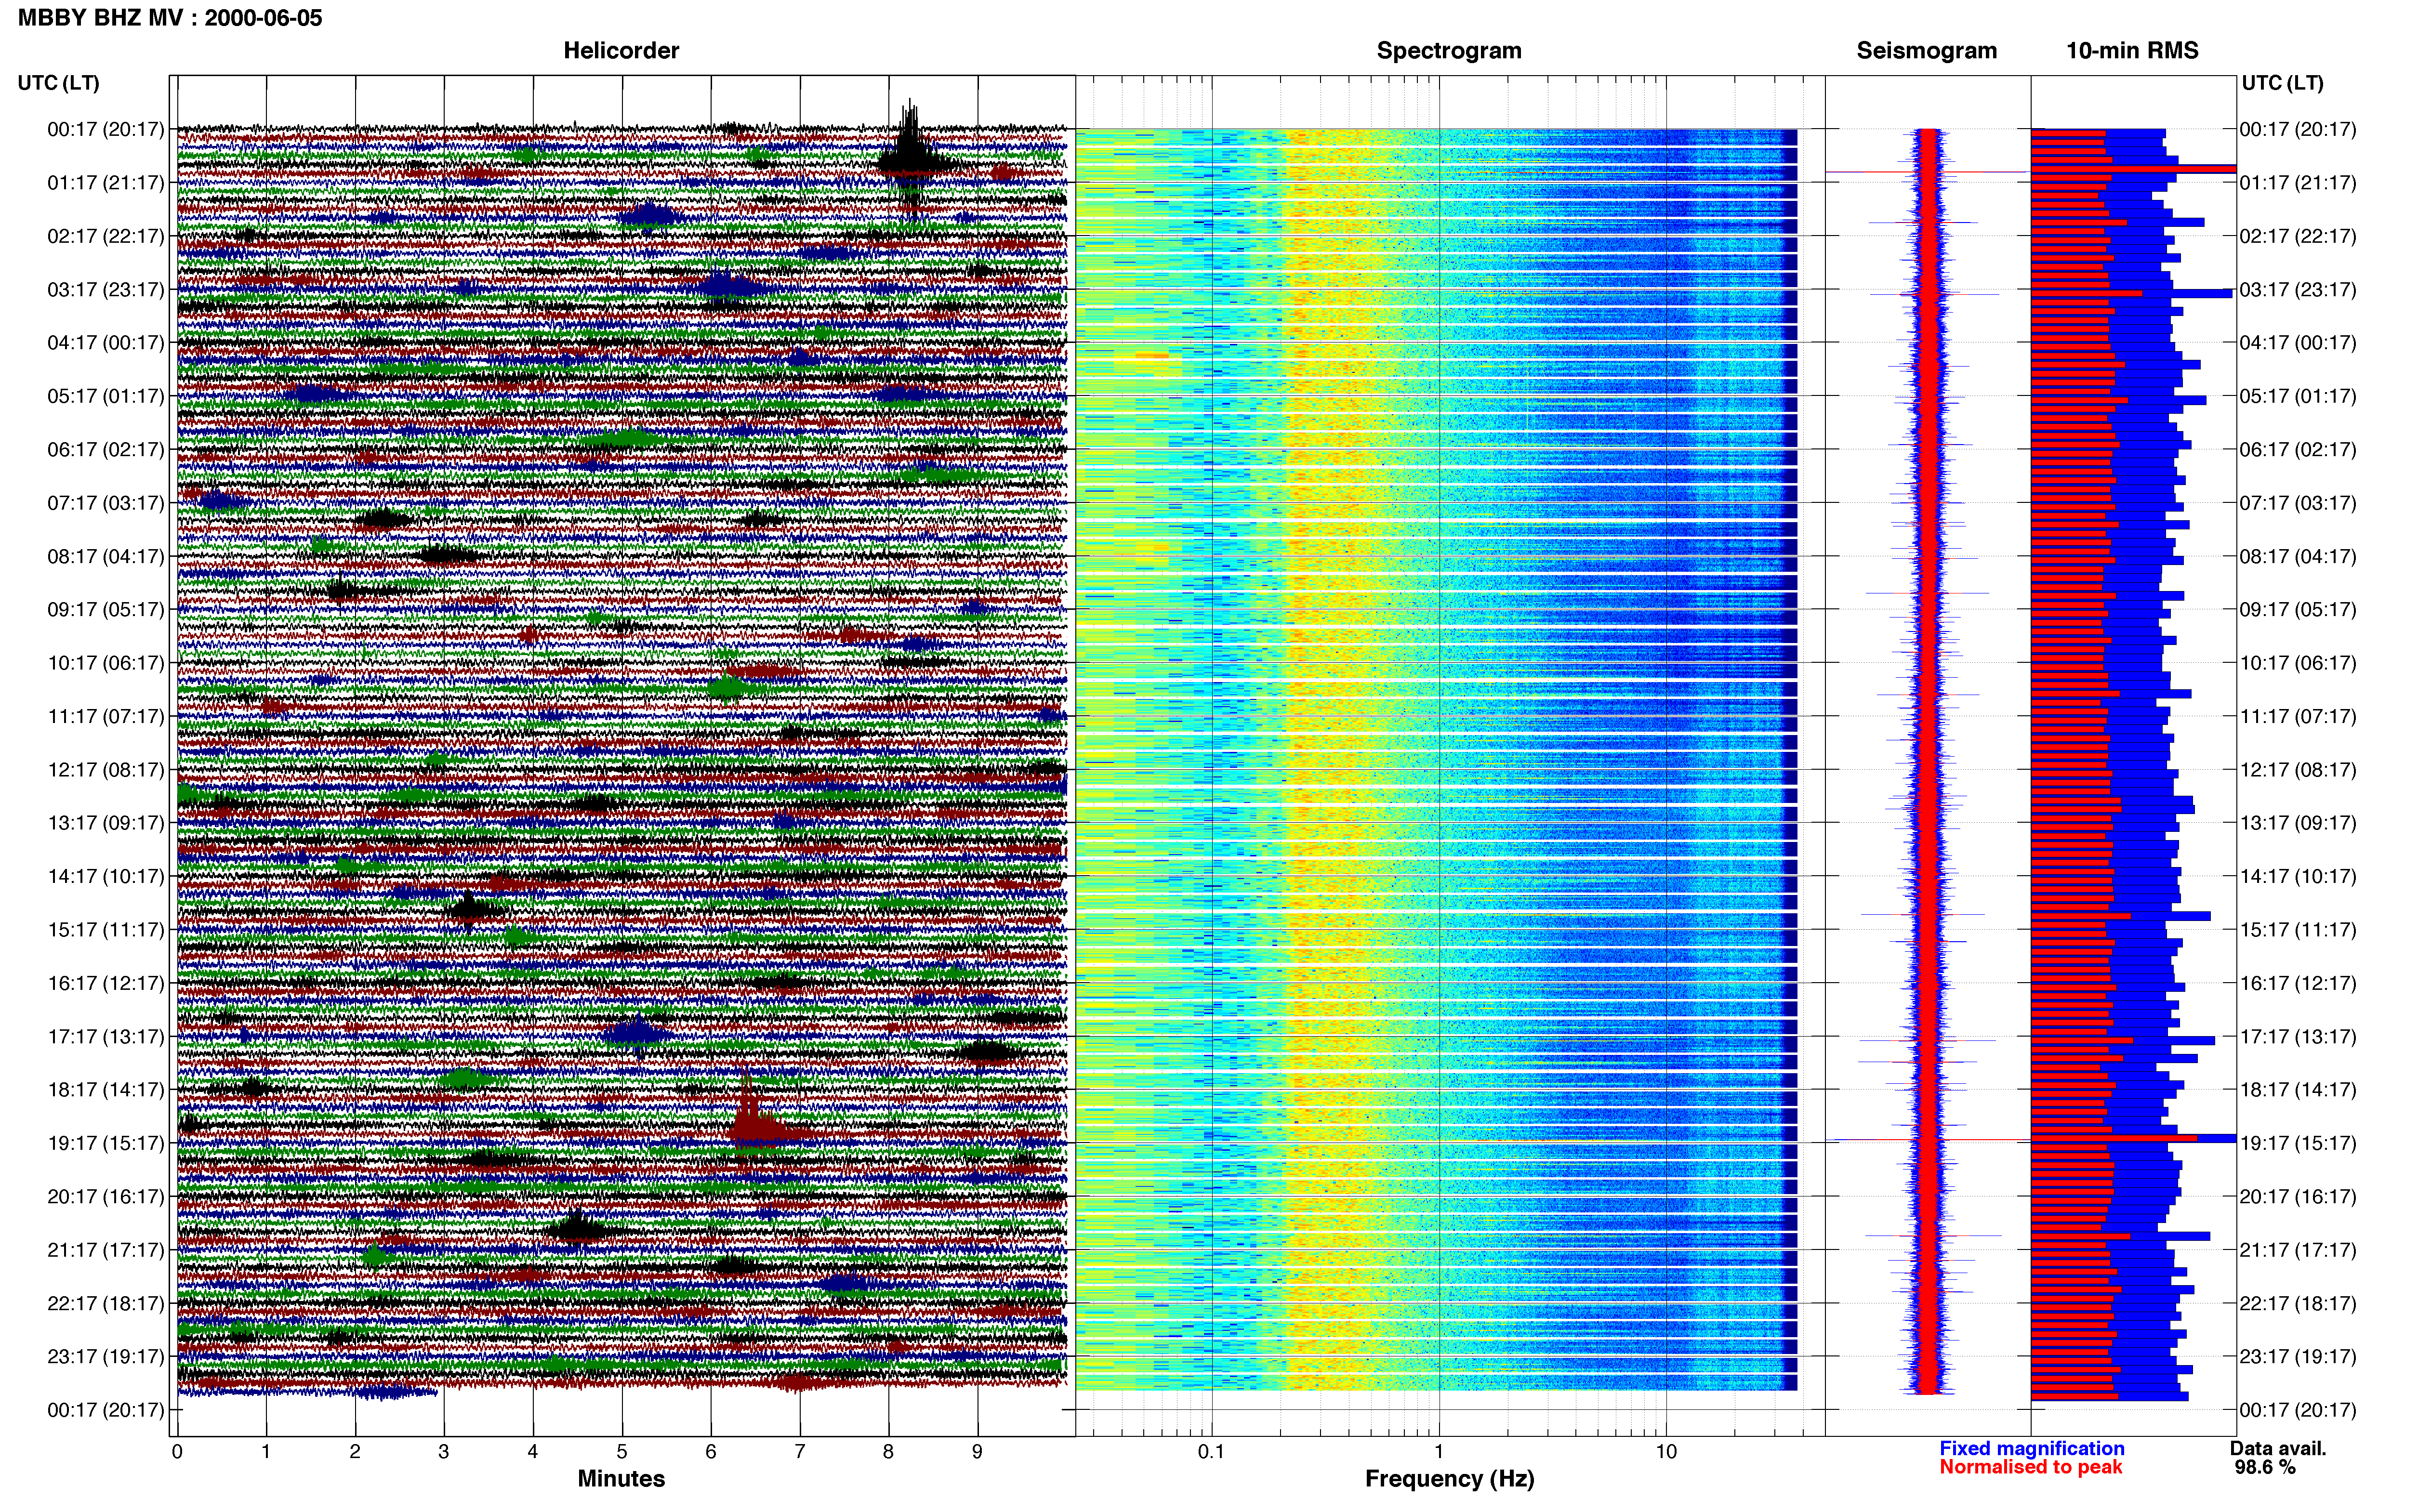Select RMS-side time label '13:17 (09:17)'
The image size is (2418, 1512).
[x=2298, y=823]
